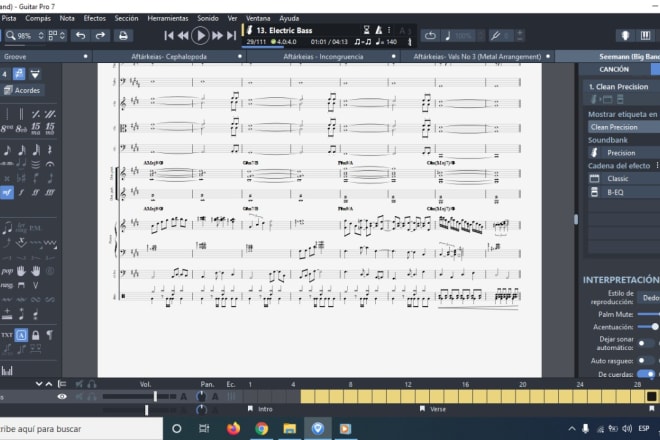Toggle the Auto rasgueo switch
Viewport: 660px width, 440px height.
point(644,360)
